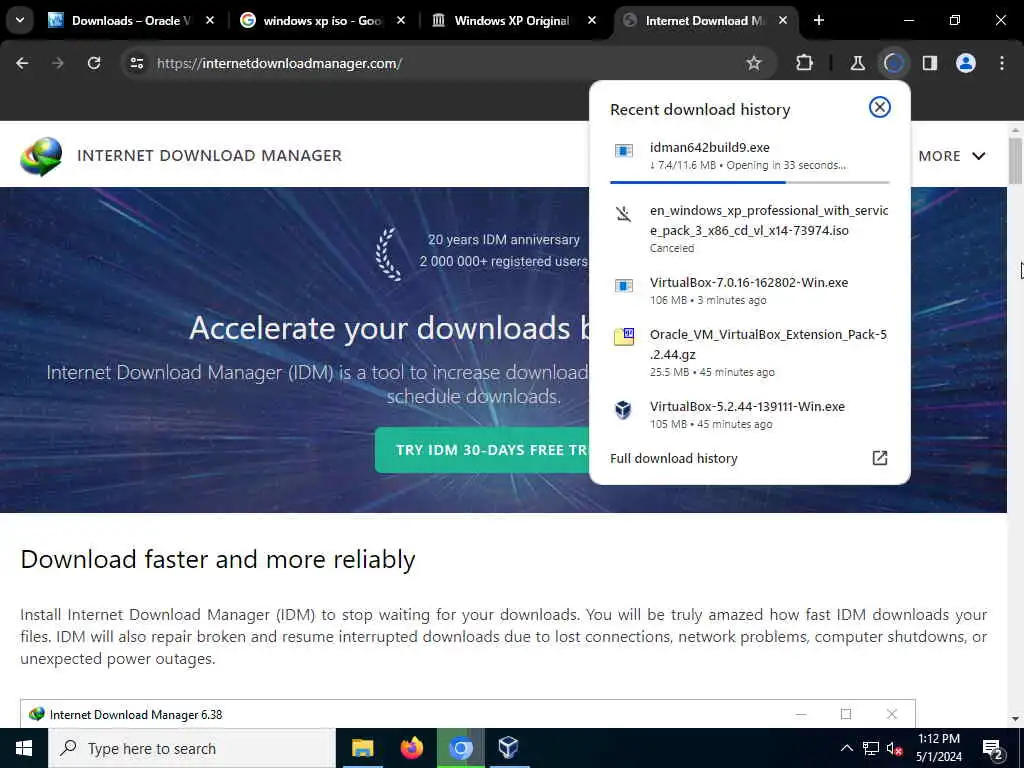Open the notification center icon

click(993, 748)
